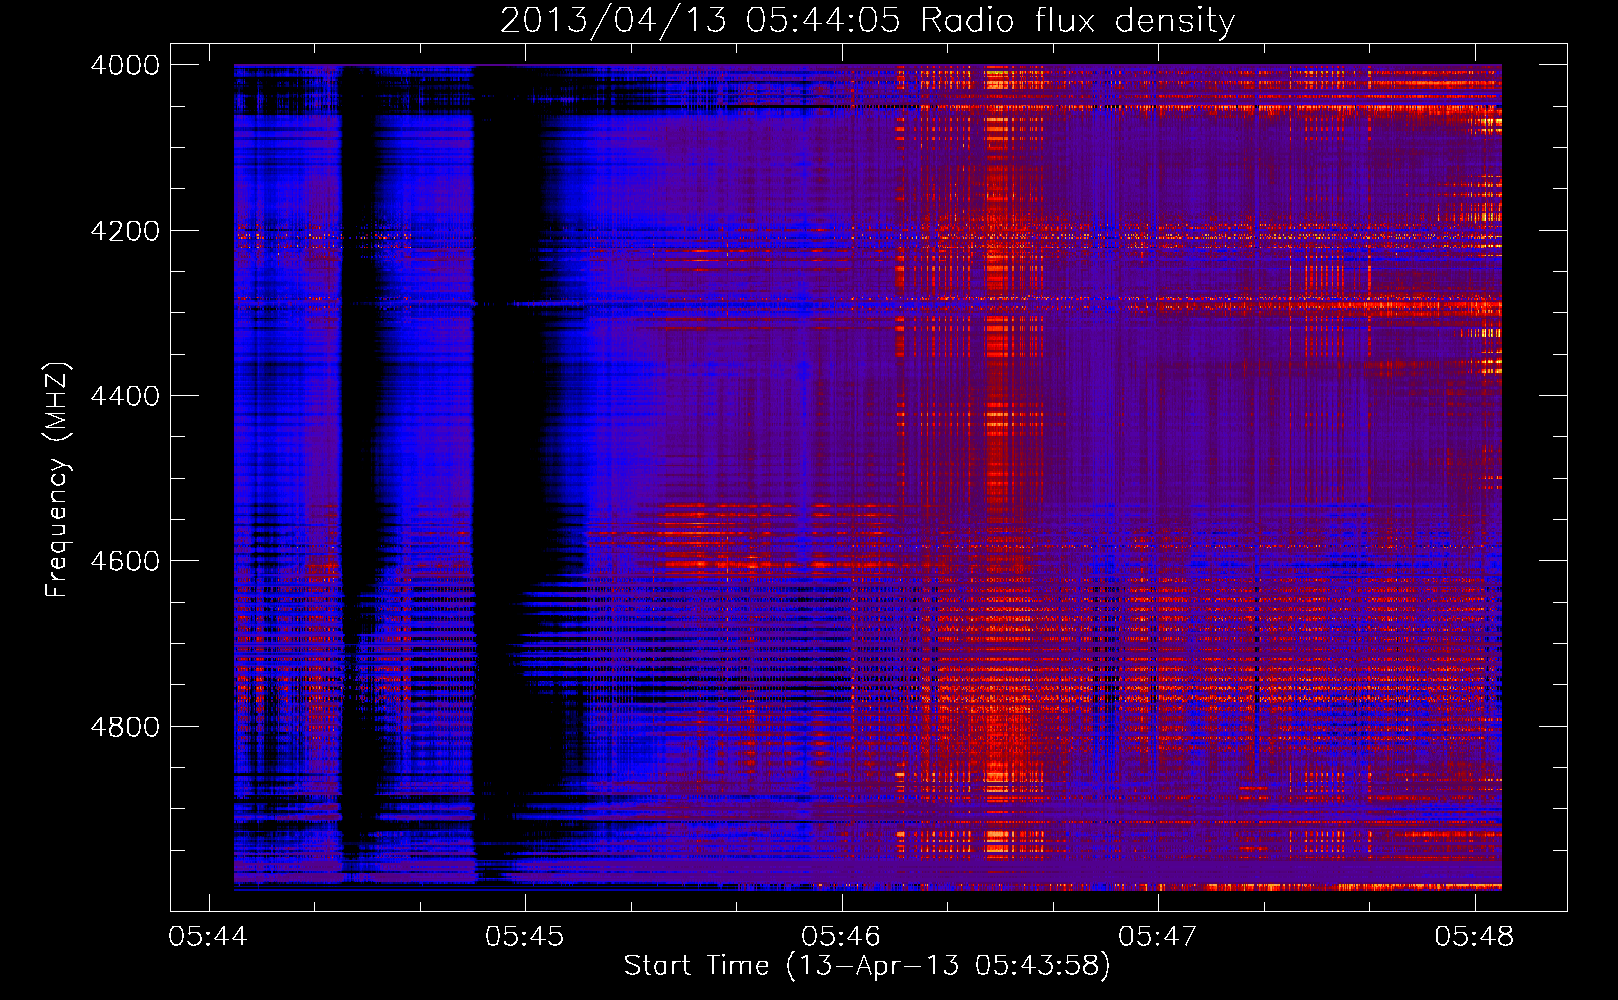Click the "Start Time (13-Apr-13 05:43:58)" label
1618x1000 pixels.
point(867,965)
